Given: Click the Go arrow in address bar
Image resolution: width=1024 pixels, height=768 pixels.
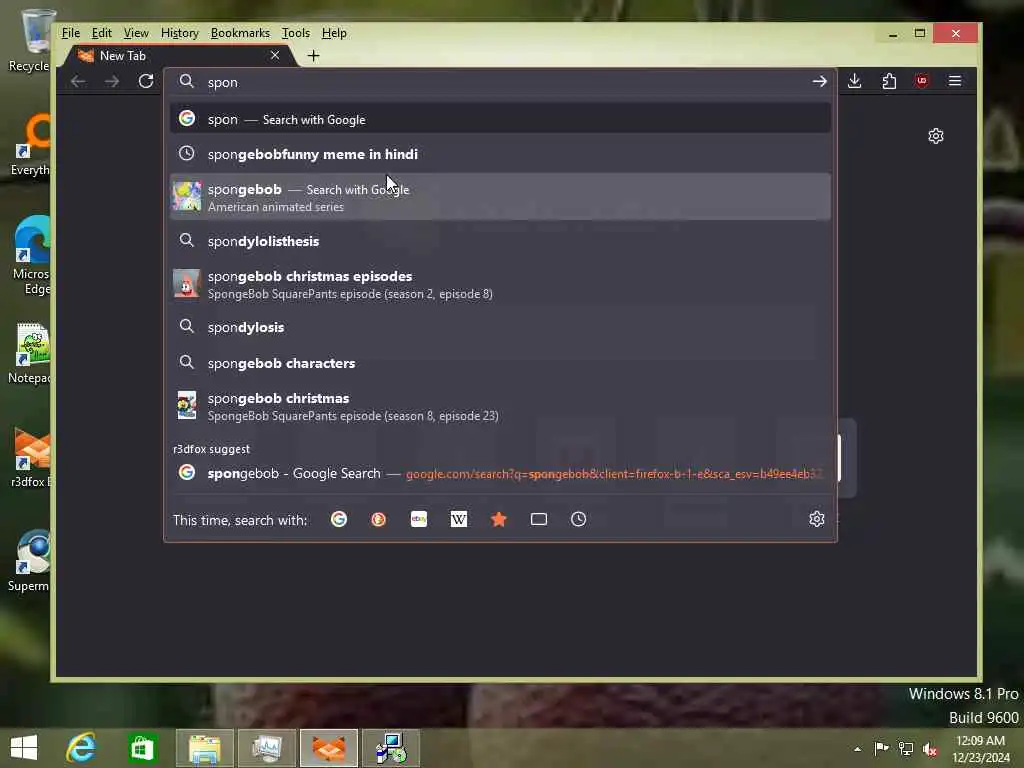Looking at the screenshot, I should (x=819, y=81).
